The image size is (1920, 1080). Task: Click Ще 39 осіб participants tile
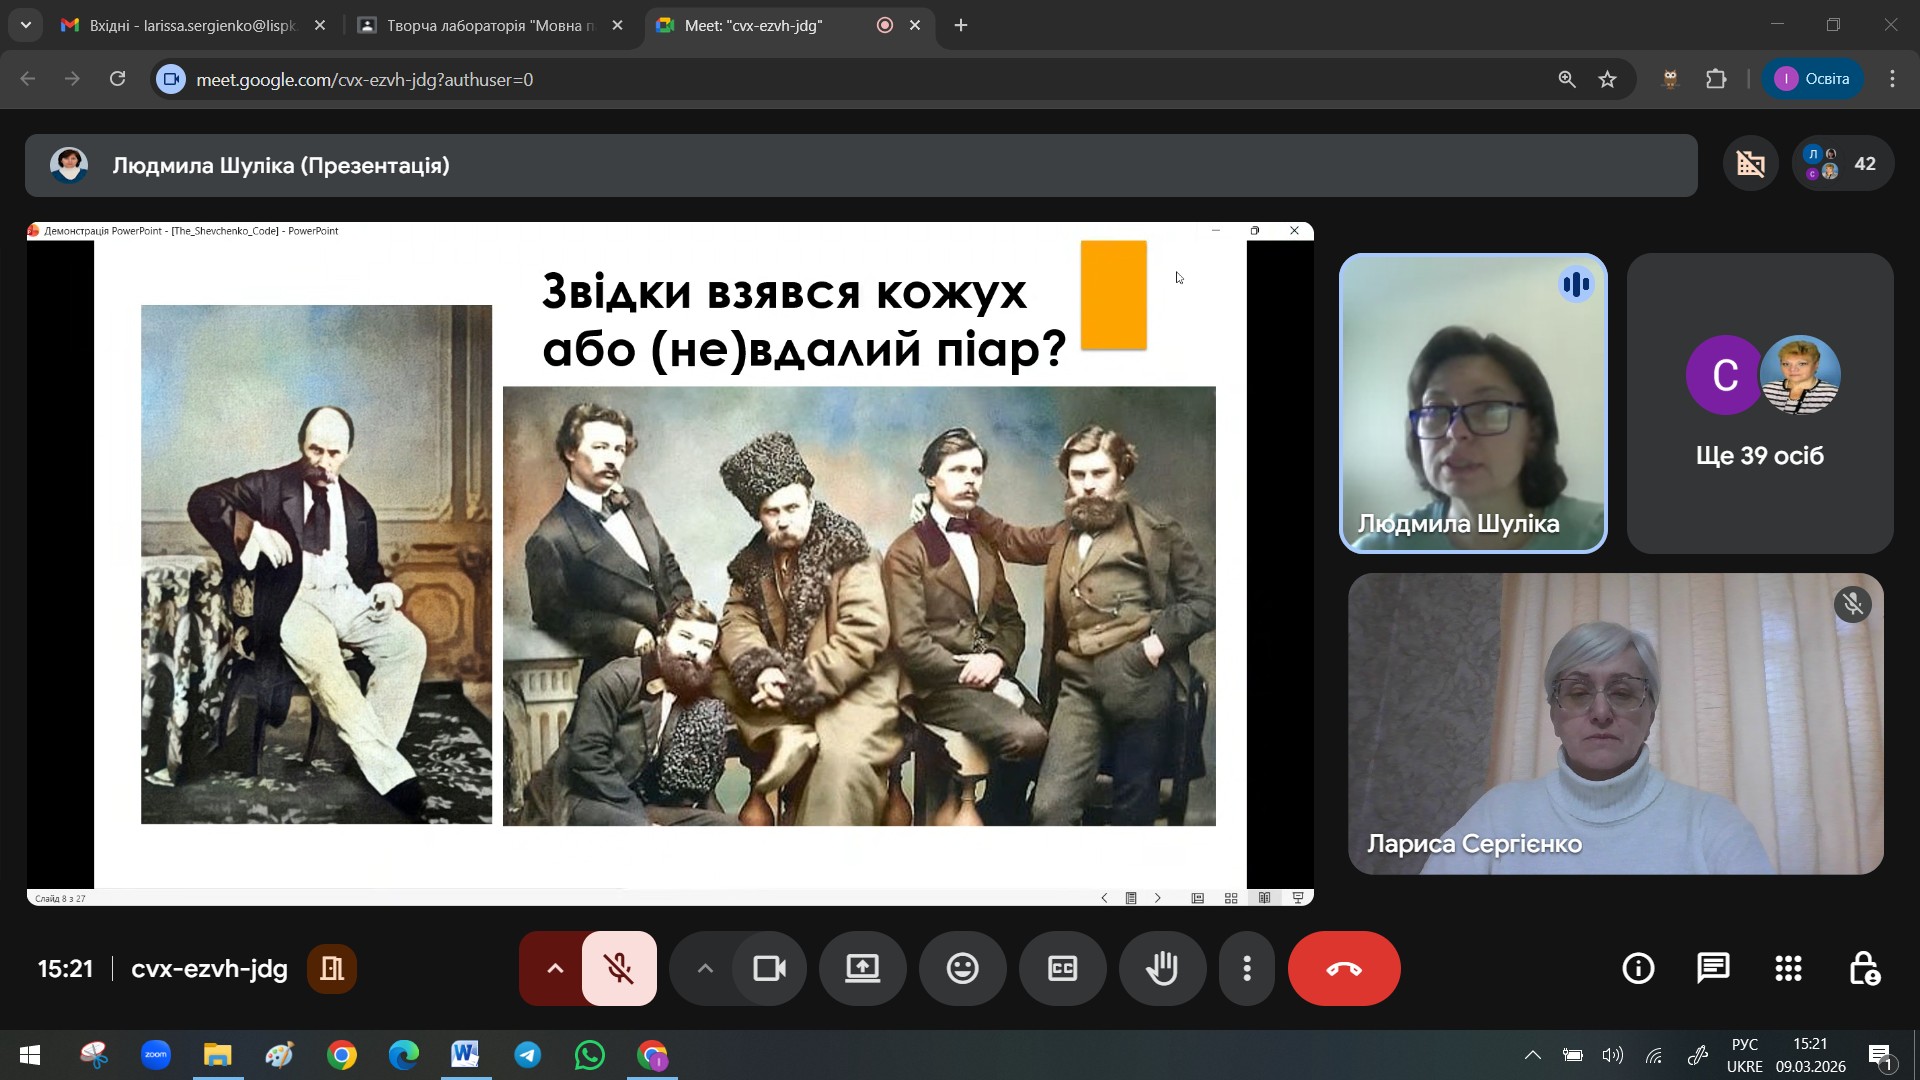coord(1759,403)
